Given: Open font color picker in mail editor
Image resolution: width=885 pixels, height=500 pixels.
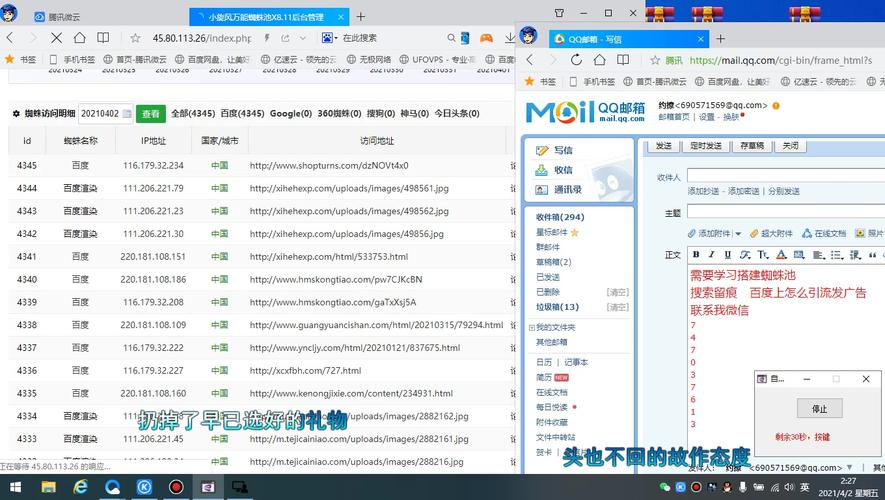Looking at the screenshot, I should [781, 255].
